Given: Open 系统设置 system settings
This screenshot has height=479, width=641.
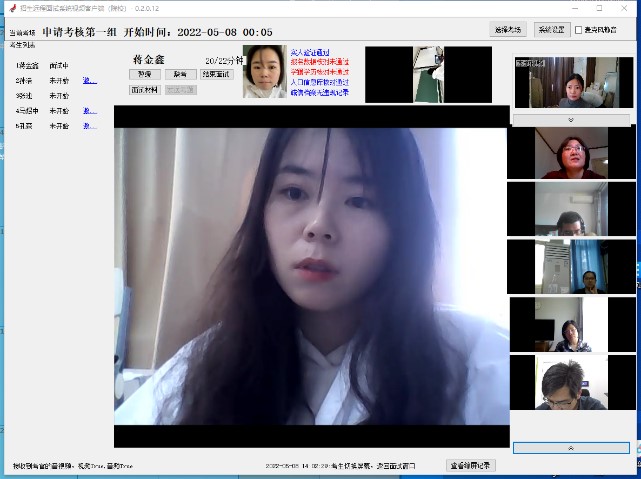Looking at the screenshot, I should coord(549,29).
